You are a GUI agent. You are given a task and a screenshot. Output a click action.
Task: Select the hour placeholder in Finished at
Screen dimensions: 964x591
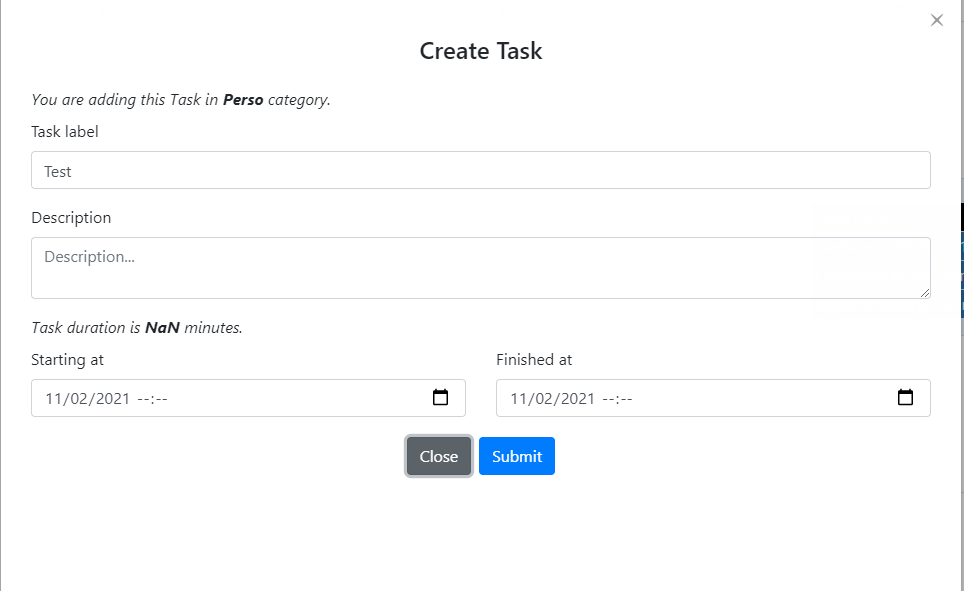pyautogui.click(x=608, y=398)
